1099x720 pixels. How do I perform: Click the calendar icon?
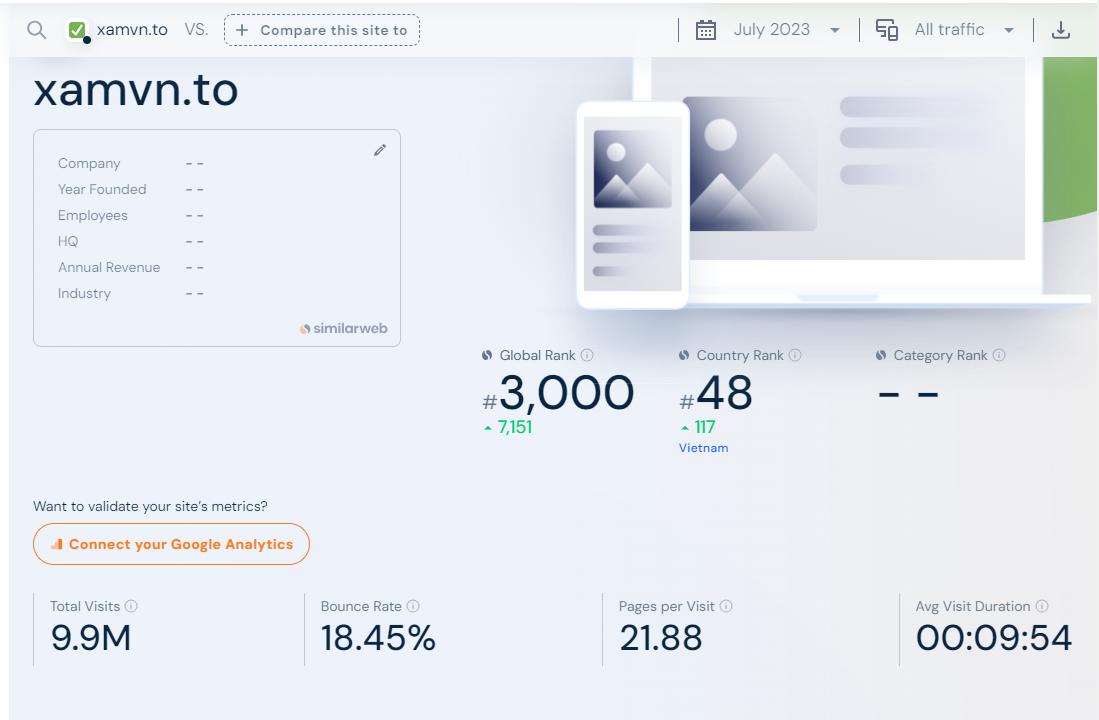(706, 30)
